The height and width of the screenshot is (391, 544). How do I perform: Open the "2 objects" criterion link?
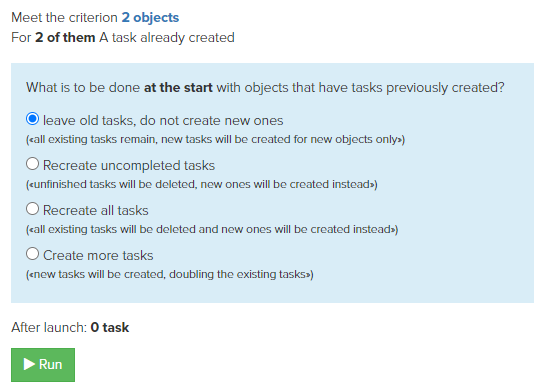coord(150,17)
